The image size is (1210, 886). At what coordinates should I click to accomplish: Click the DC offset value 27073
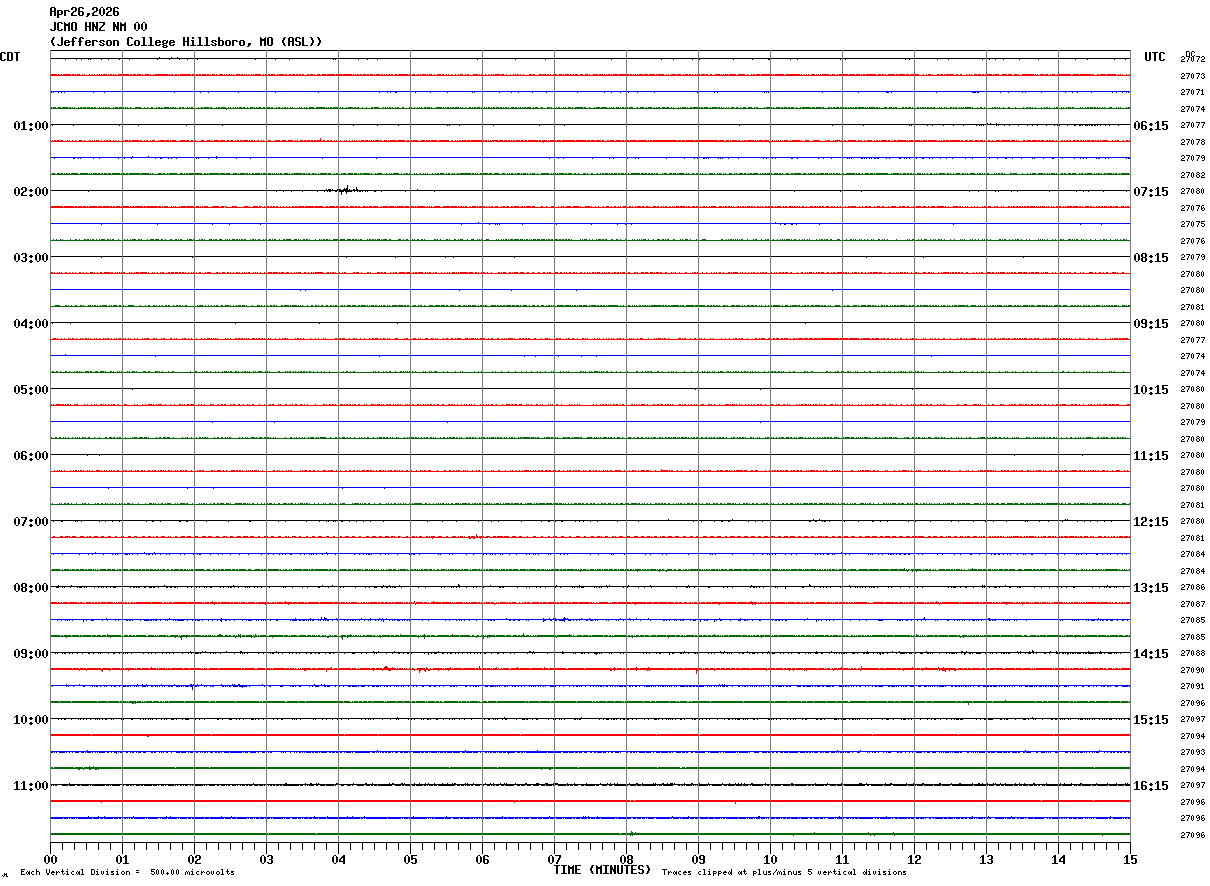point(1192,76)
